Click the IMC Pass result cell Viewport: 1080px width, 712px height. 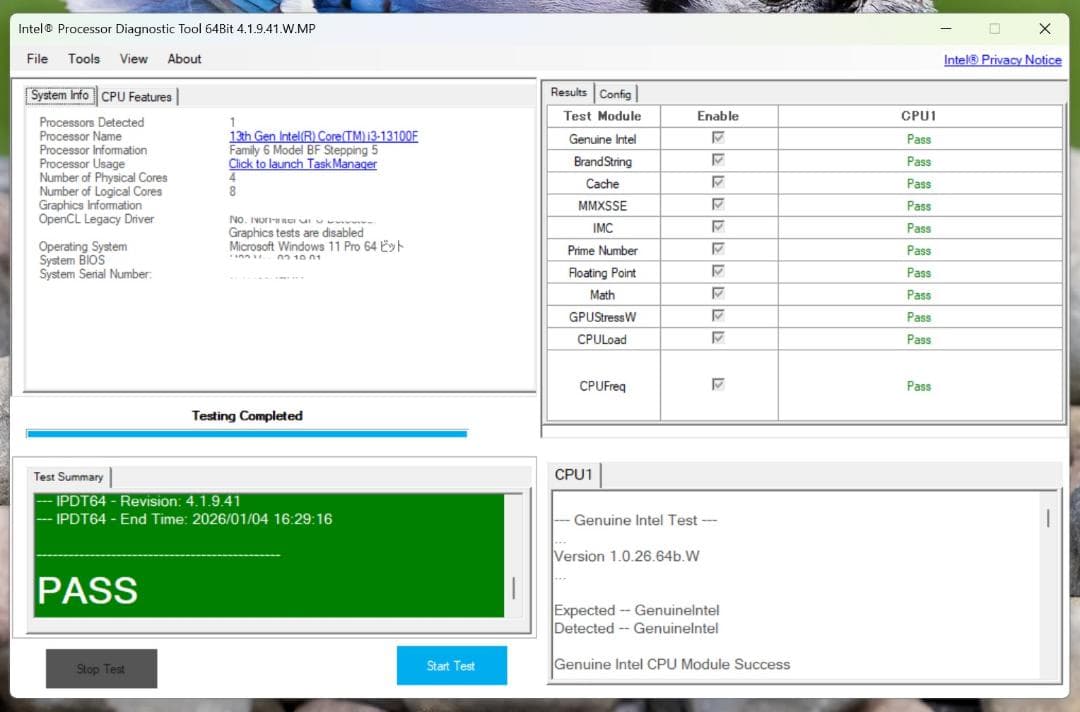(x=919, y=228)
